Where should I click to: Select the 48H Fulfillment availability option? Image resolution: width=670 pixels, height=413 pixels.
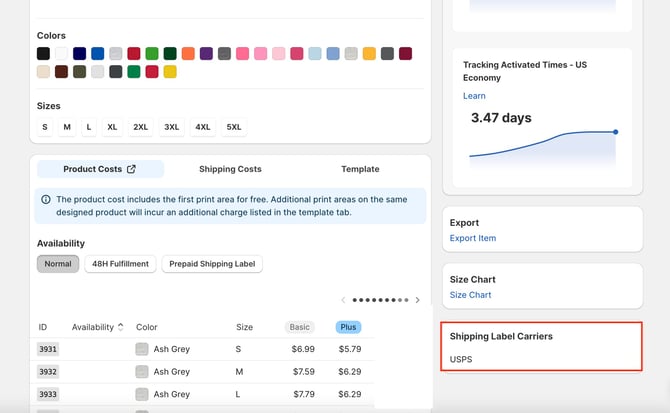point(120,264)
